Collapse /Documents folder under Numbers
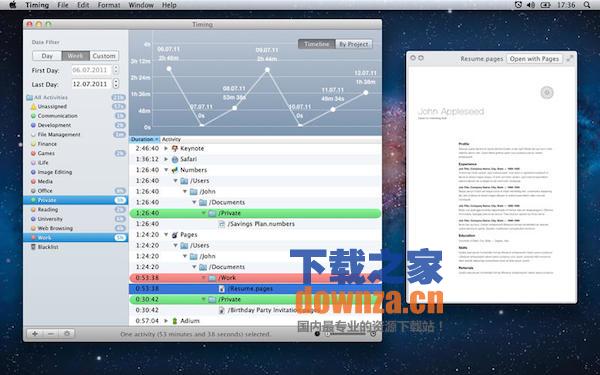The height and width of the screenshot is (375, 600). tap(194, 202)
